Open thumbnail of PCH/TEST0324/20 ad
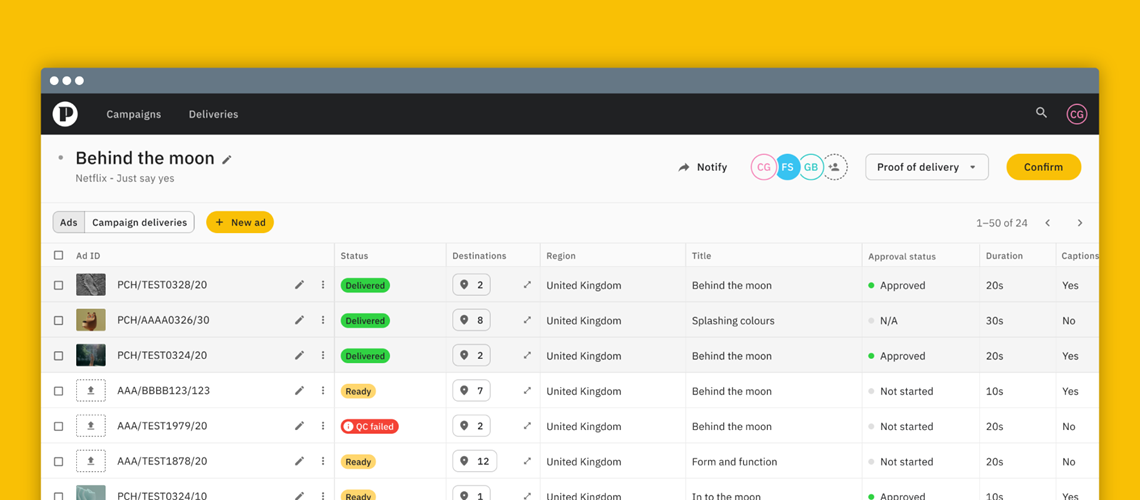Image resolution: width=1140 pixels, height=500 pixels. click(91, 355)
